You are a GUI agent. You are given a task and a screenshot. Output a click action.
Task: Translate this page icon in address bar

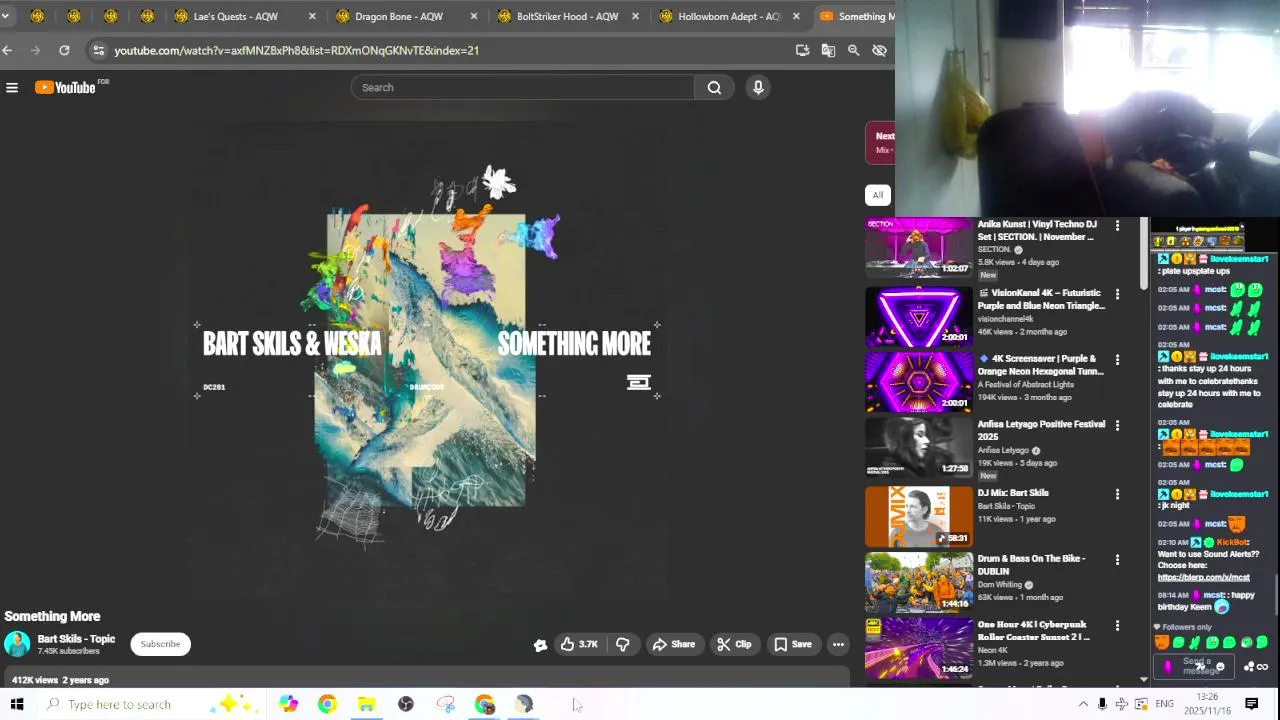click(x=828, y=50)
